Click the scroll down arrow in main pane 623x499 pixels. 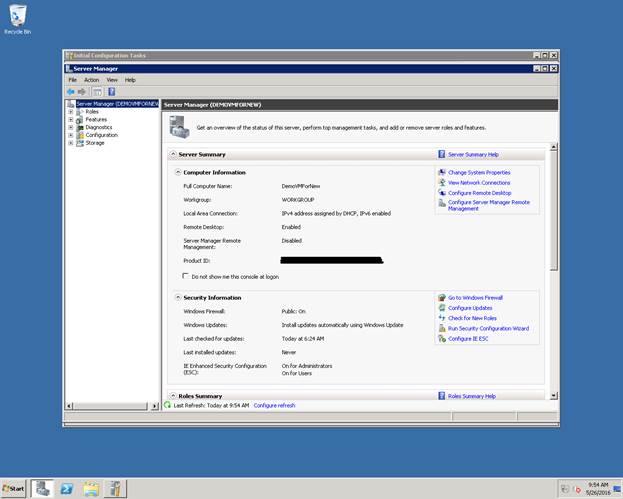tap(554, 396)
